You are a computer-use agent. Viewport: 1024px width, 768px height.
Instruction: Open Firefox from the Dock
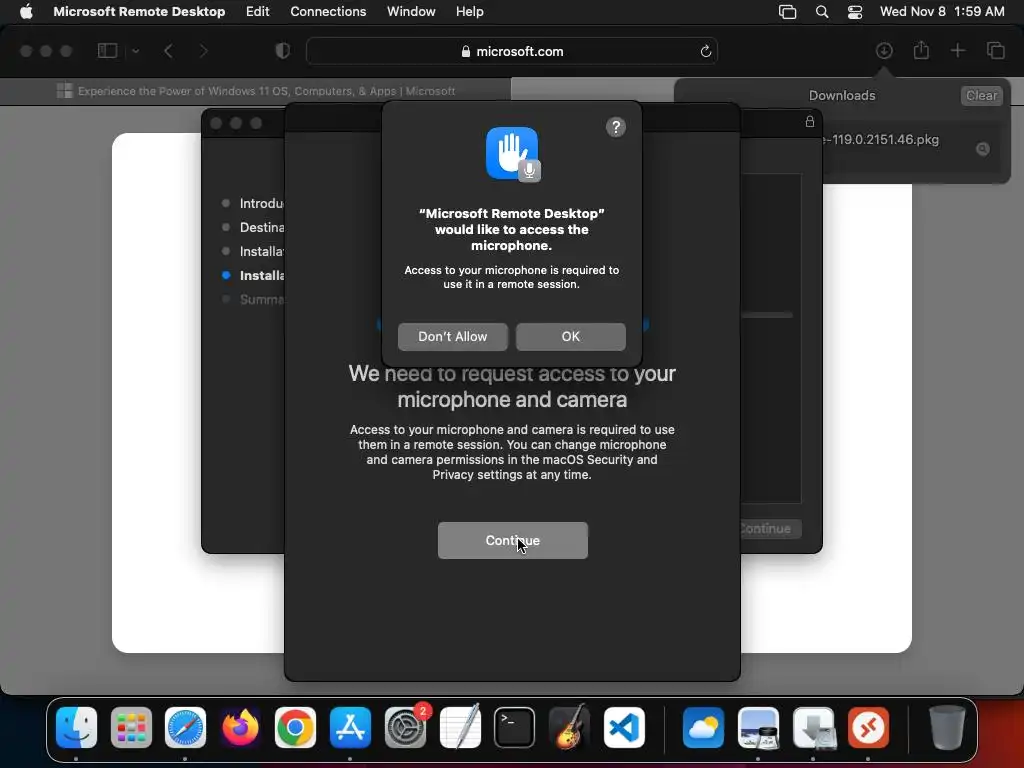[240, 727]
